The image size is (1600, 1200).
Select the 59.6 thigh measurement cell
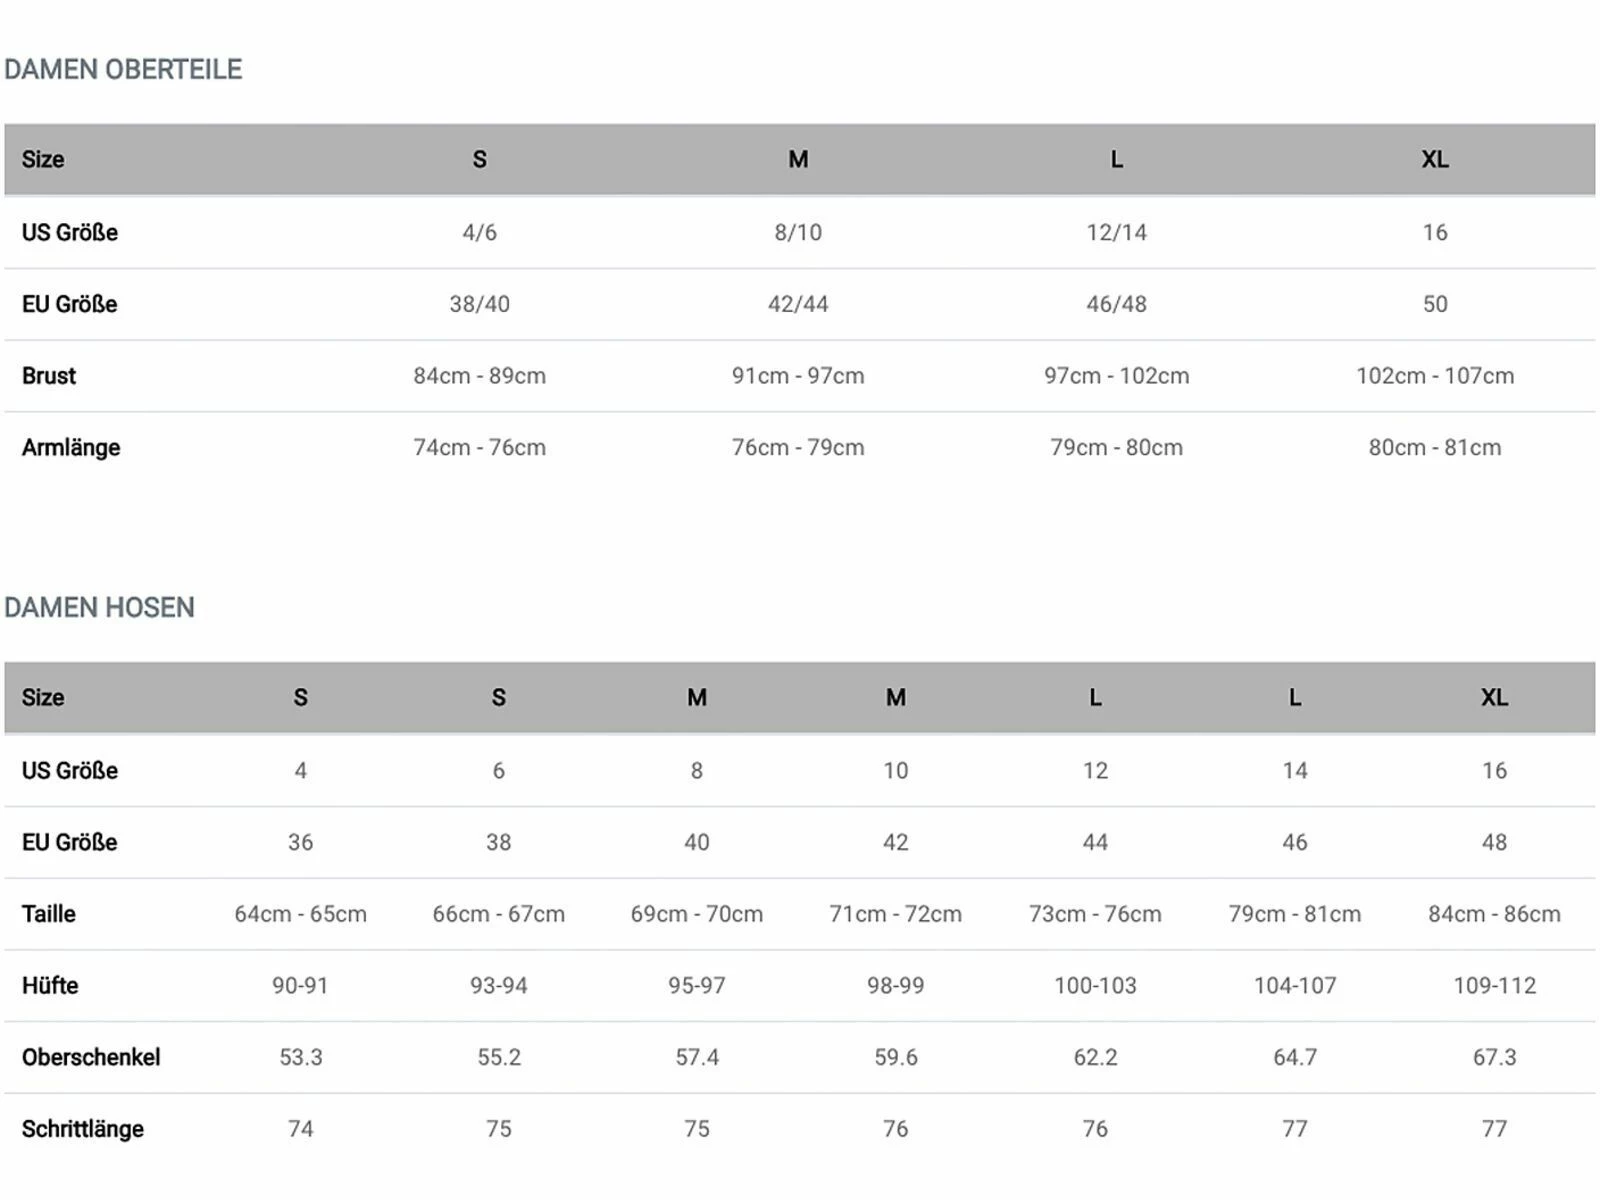(x=895, y=1057)
